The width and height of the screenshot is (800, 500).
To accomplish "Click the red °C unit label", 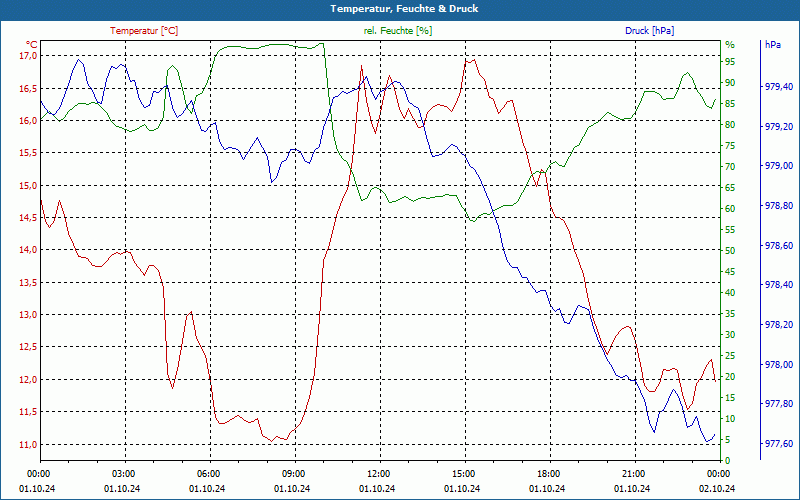I will [x=32, y=44].
